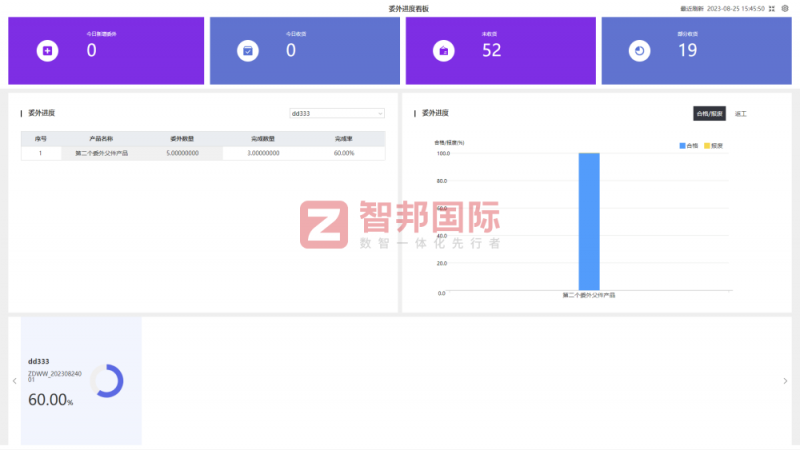Click the blue bar in the chart
Screen dimensions: 800x450
pyautogui.click(x=589, y=221)
